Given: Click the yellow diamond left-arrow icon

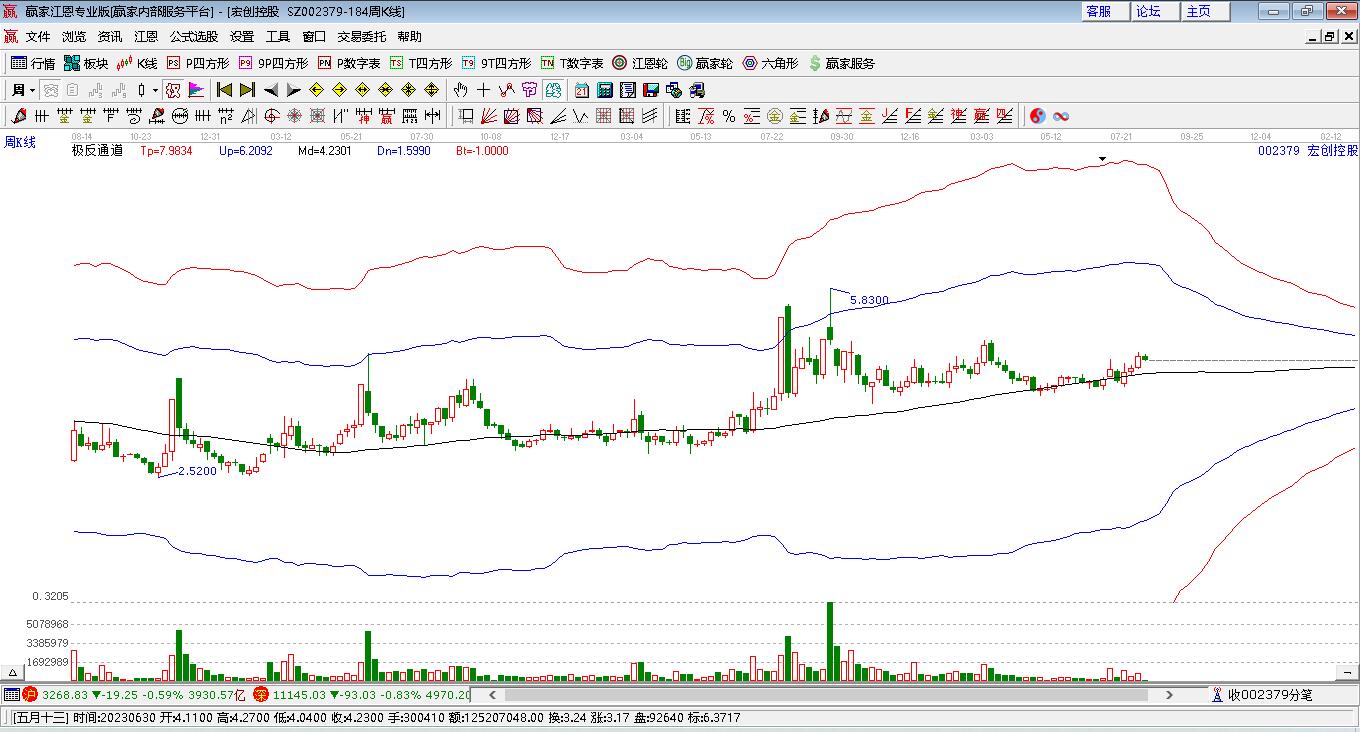Looking at the screenshot, I should pos(317,90).
